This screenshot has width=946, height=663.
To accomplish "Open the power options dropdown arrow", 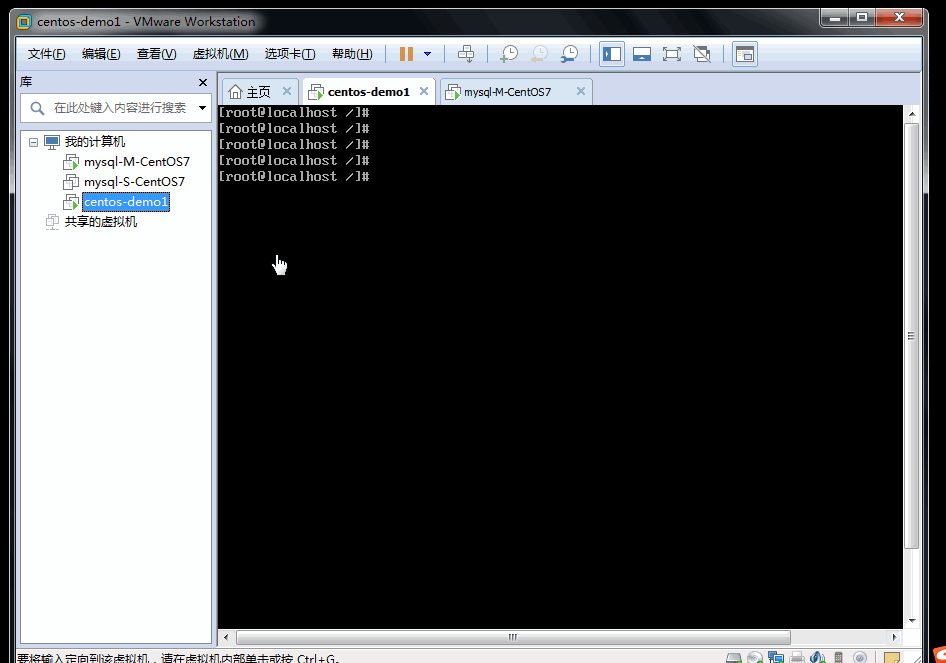I will (x=427, y=54).
